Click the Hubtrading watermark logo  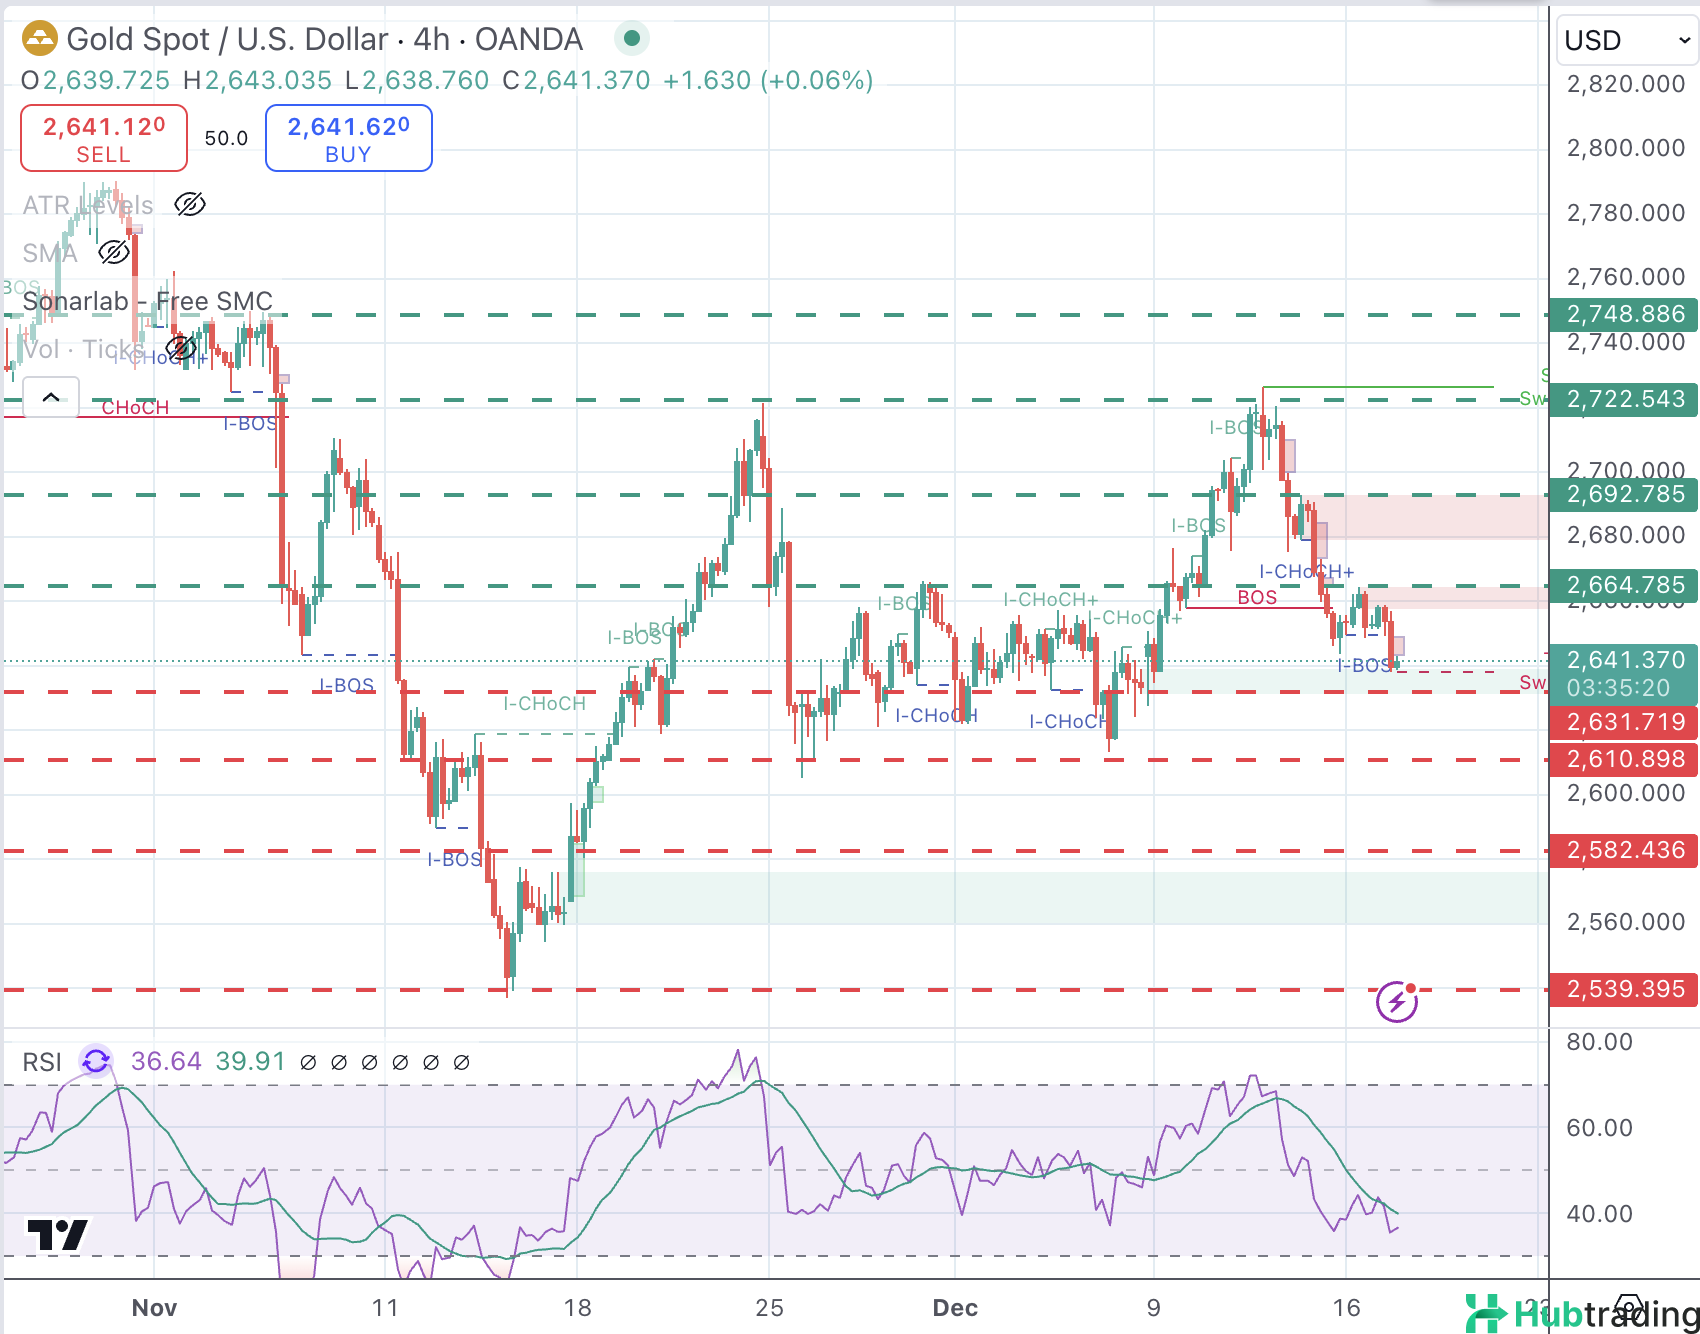pos(1580,1313)
